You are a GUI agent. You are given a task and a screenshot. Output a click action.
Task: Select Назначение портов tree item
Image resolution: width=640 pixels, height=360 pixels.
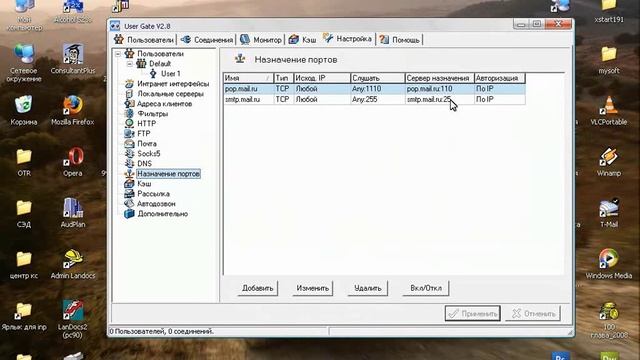coord(168,174)
